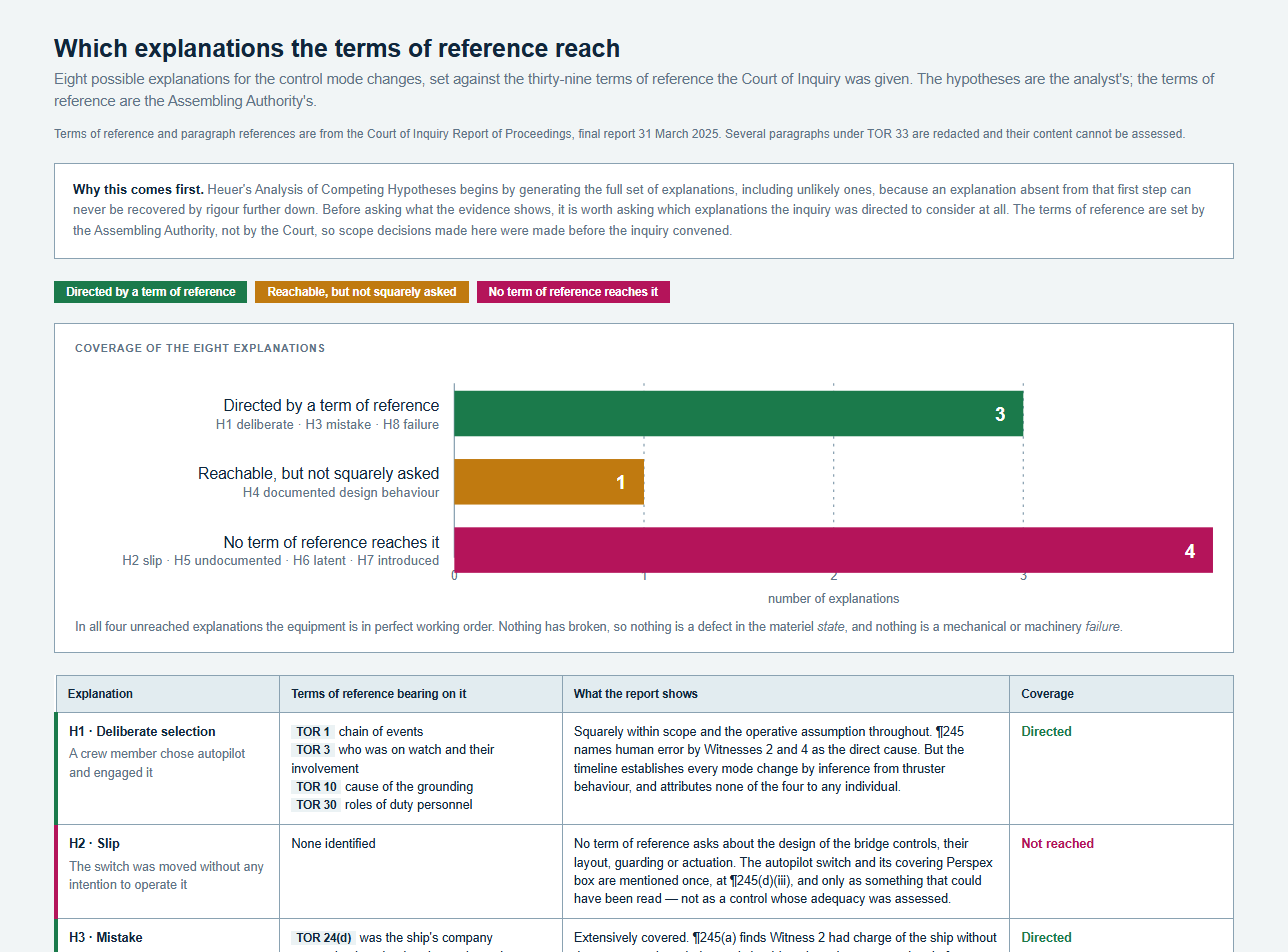Click the 'TOR 1' tag
Viewport: 1288px width, 952px height.
click(313, 732)
